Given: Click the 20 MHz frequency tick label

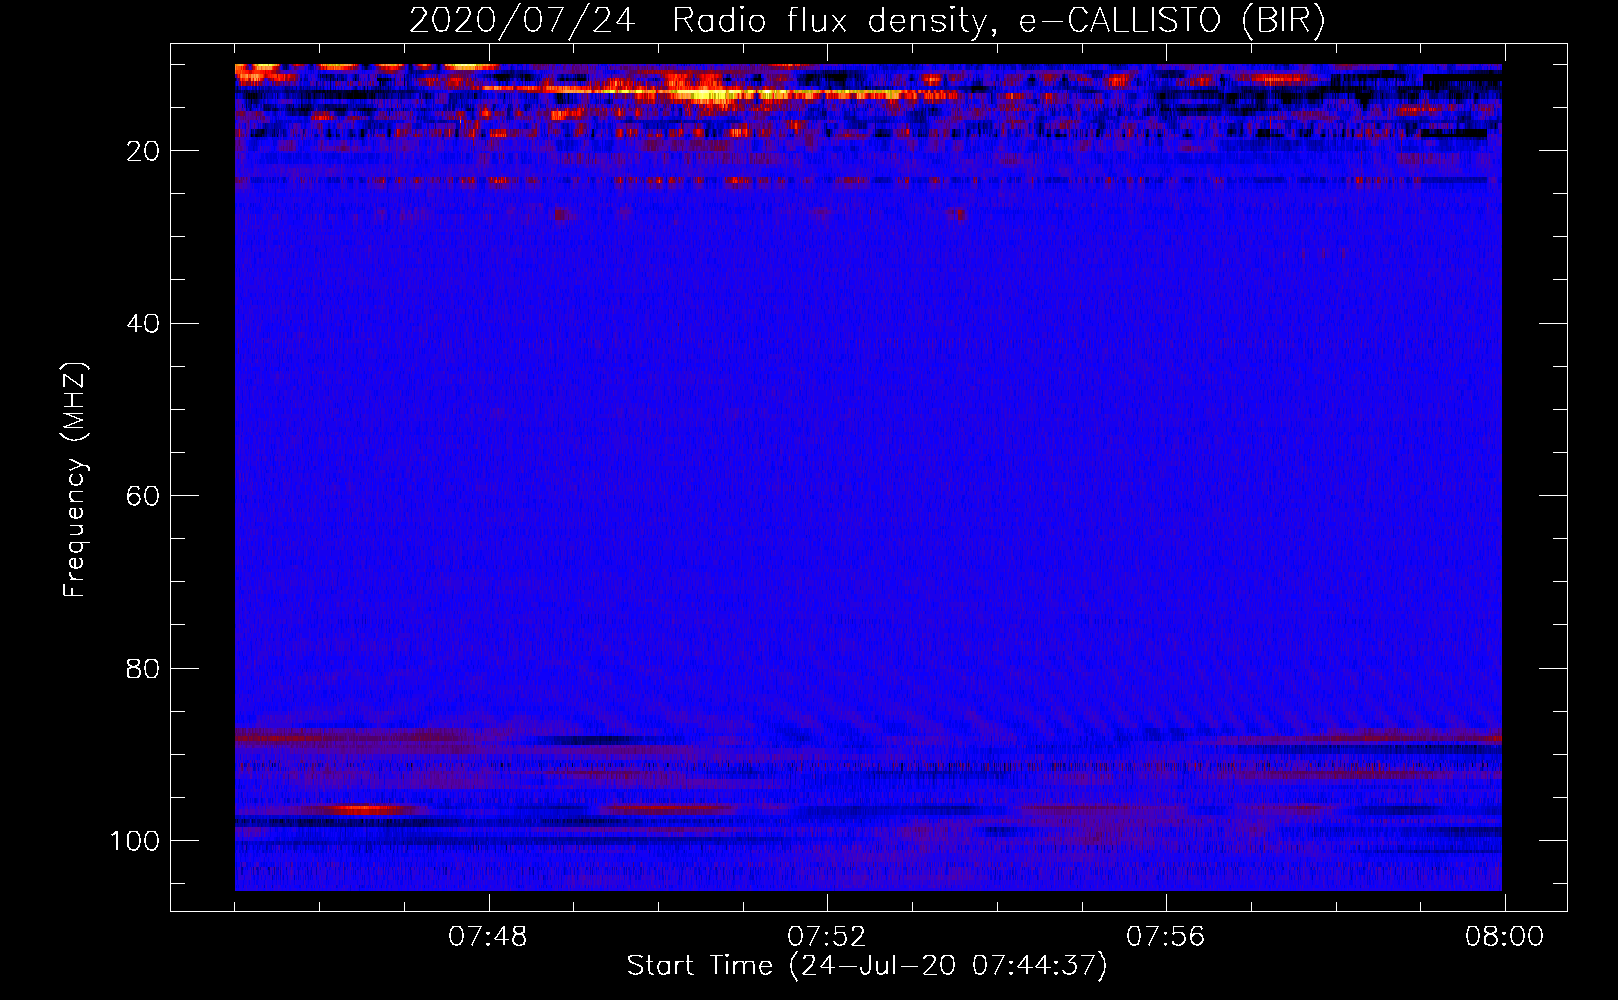Looking at the screenshot, I should coord(144,151).
